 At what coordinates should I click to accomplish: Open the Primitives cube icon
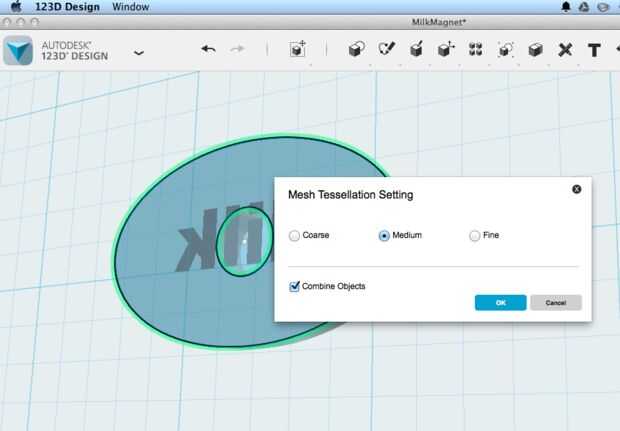[x=357, y=49]
